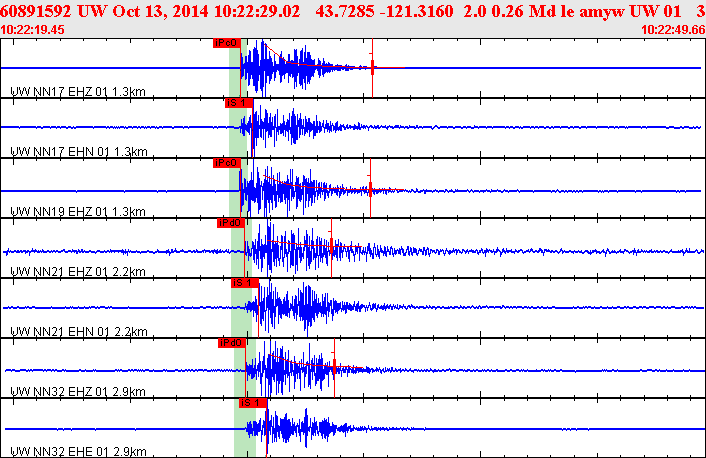This screenshot has height=458, width=706.
Task: Click the event header 60891592 UW title
Action: pos(50,11)
